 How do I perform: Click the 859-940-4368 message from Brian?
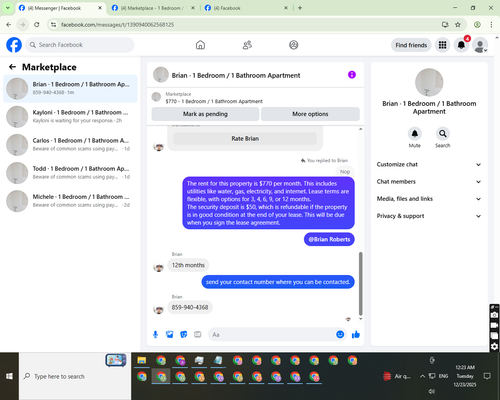190,307
